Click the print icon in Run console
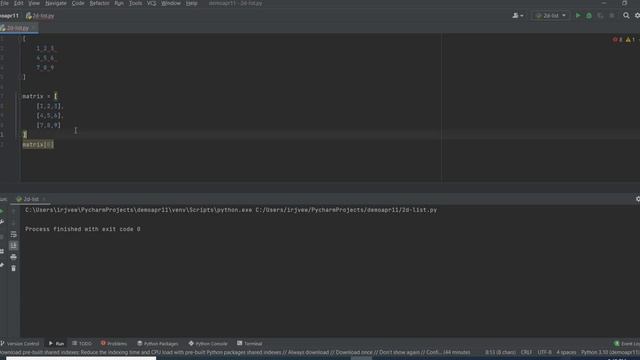The width and height of the screenshot is (640, 360). tap(13, 257)
